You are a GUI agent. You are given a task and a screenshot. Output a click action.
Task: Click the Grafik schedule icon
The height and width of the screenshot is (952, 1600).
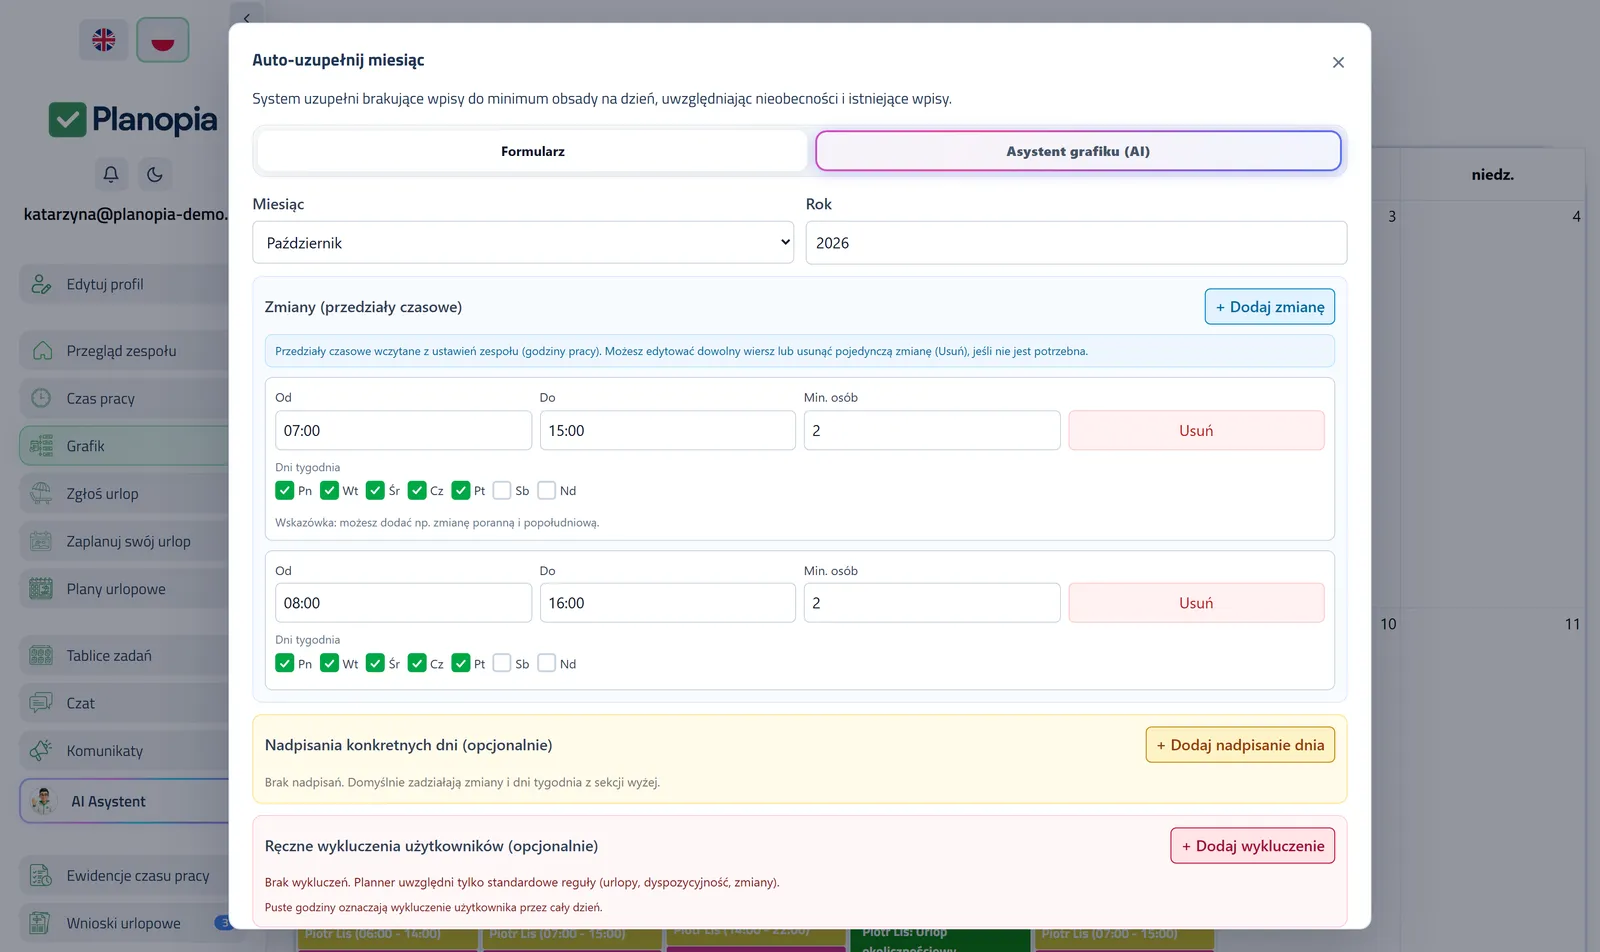coord(41,446)
